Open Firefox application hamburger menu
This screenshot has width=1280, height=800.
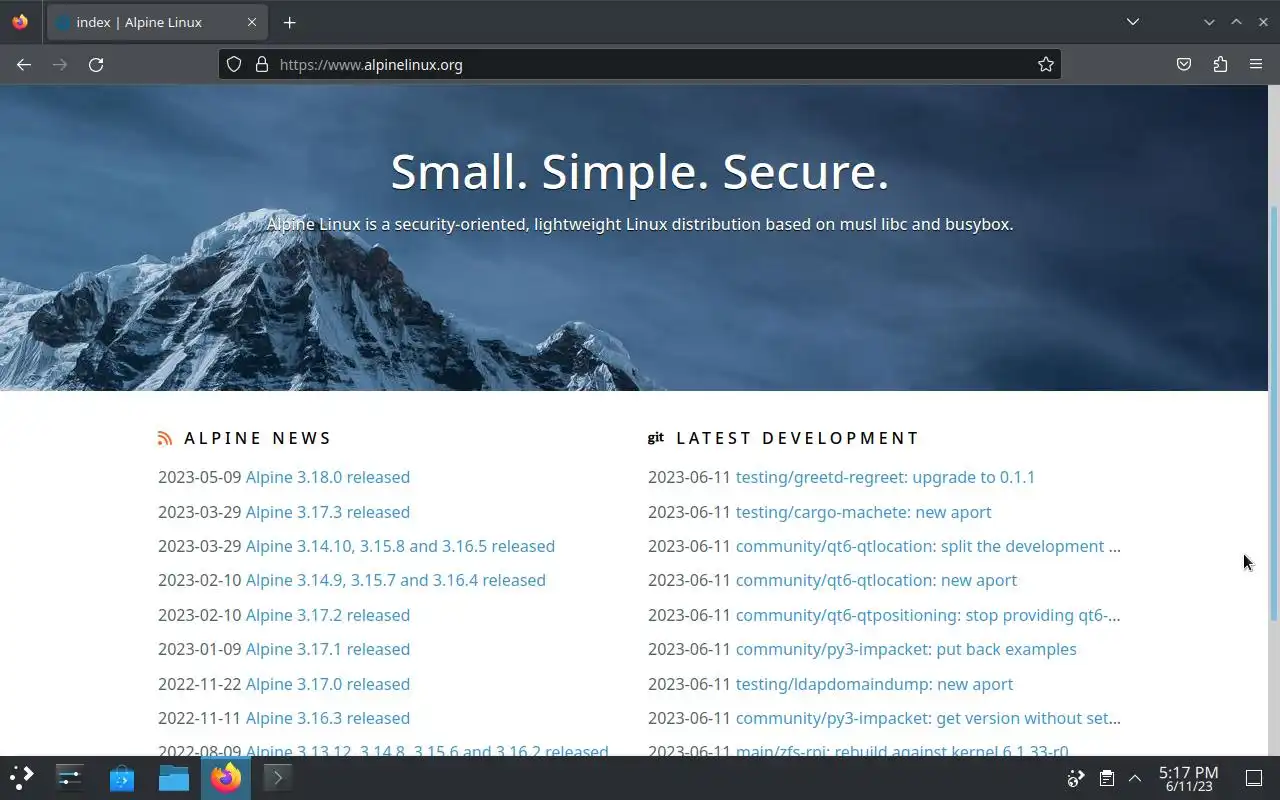click(x=1256, y=64)
